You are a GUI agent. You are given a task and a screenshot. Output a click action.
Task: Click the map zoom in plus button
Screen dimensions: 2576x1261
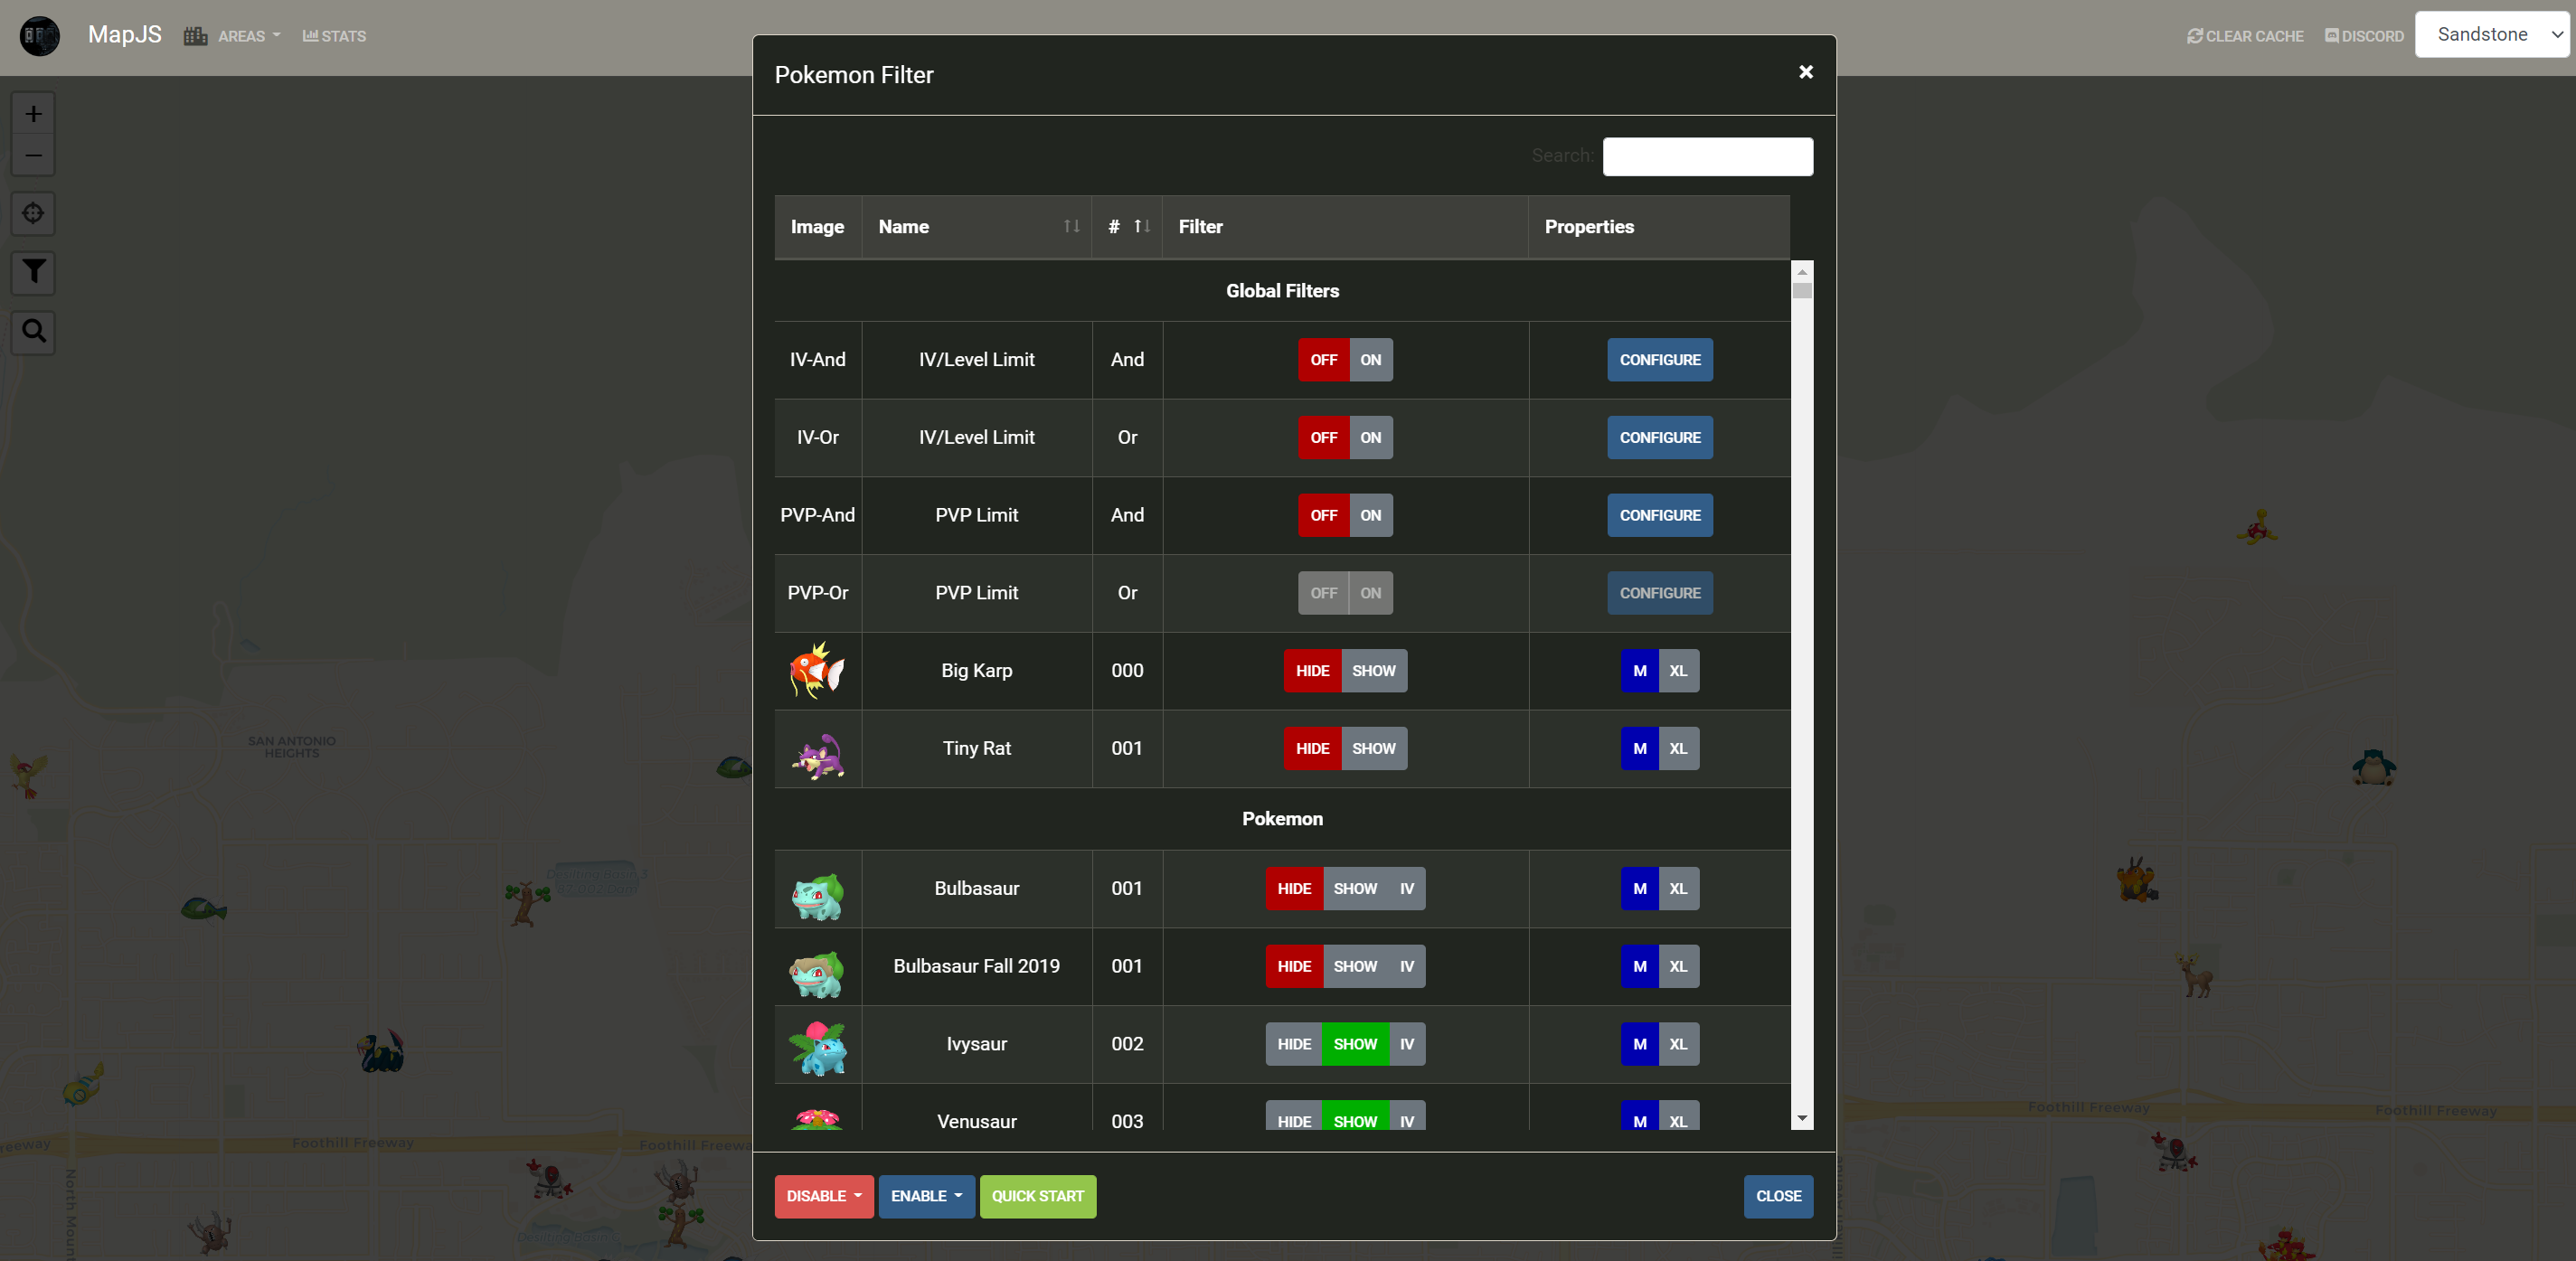tap(33, 114)
